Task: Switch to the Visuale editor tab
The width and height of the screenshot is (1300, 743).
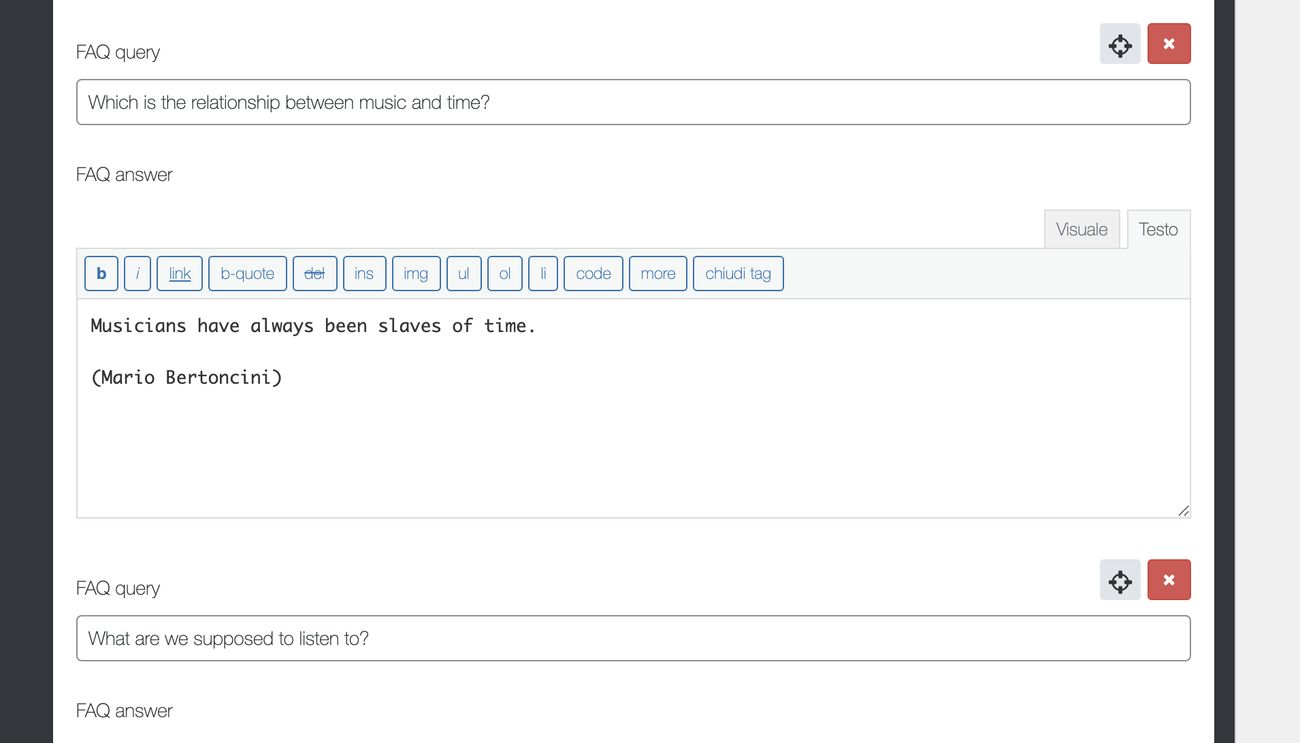Action: pos(1082,229)
